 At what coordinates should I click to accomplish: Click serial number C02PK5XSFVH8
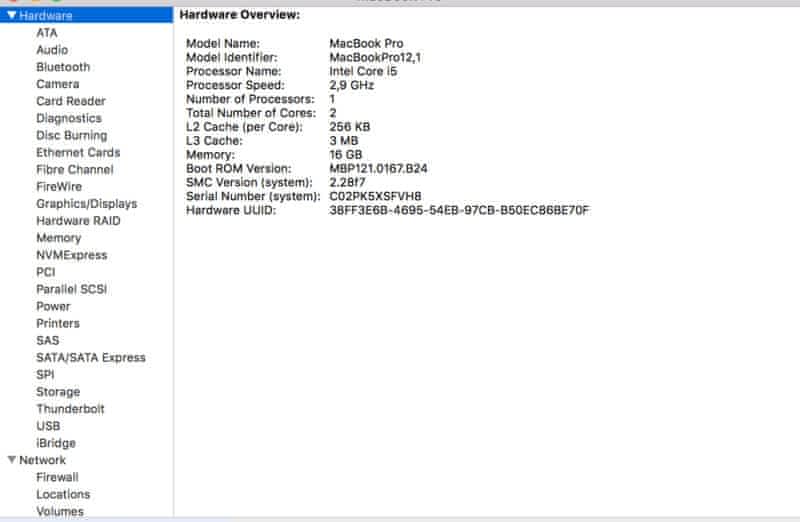376,196
